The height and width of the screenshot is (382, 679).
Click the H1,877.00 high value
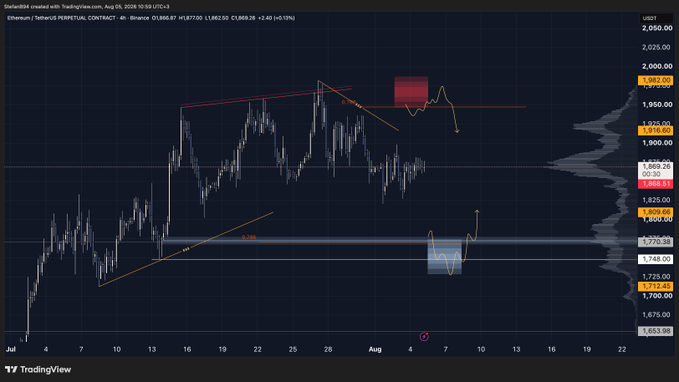[191, 18]
